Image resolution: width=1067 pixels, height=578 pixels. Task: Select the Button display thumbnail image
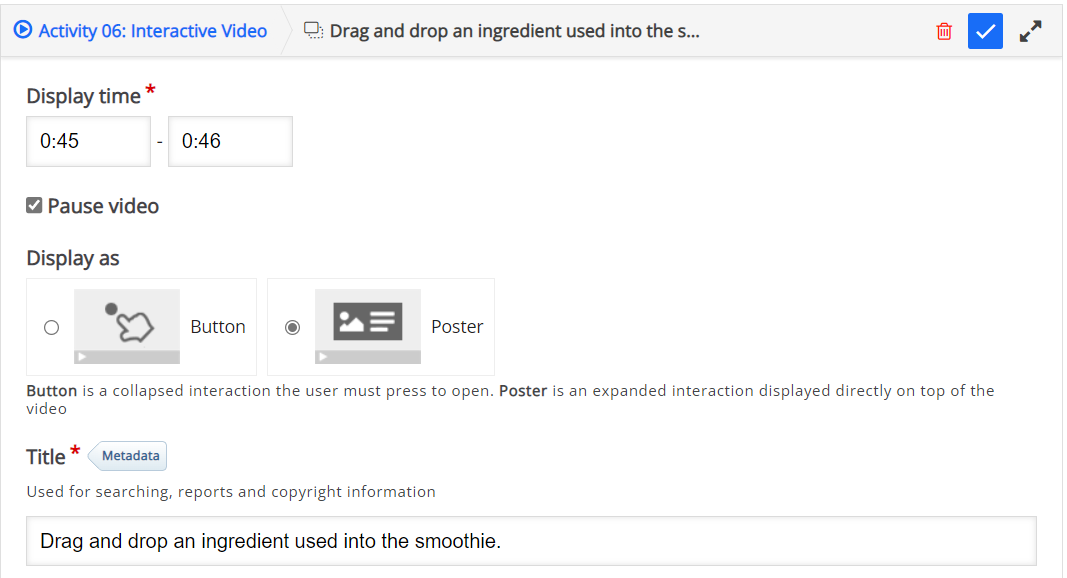coord(127,327)
